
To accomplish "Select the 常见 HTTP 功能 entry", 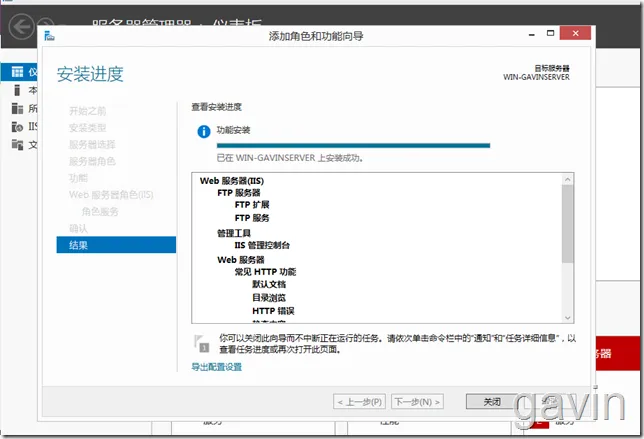I will tap(265, 272).
